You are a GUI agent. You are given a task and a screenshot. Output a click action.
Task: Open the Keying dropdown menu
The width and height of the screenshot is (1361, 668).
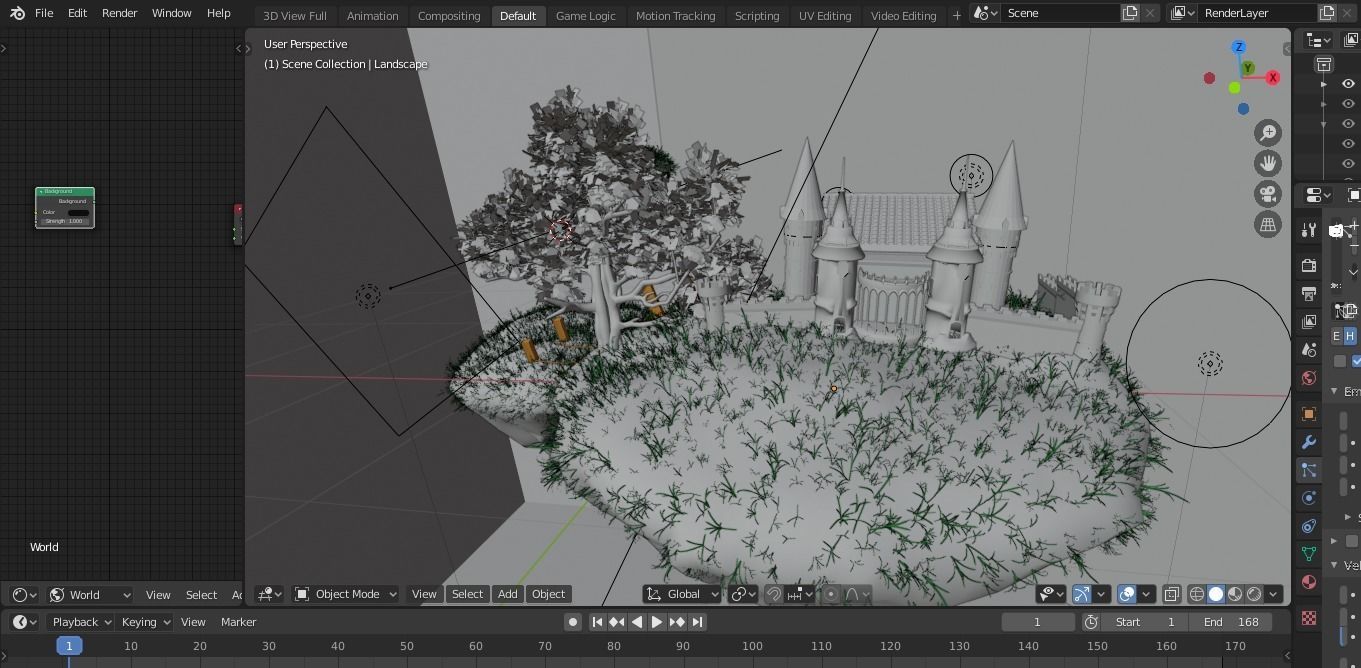(145, 622)
